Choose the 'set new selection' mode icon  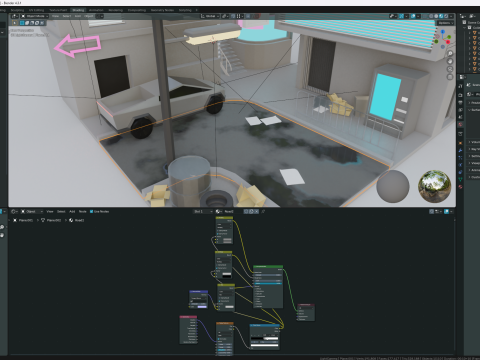pyautogui.click(x=22, y=23)
